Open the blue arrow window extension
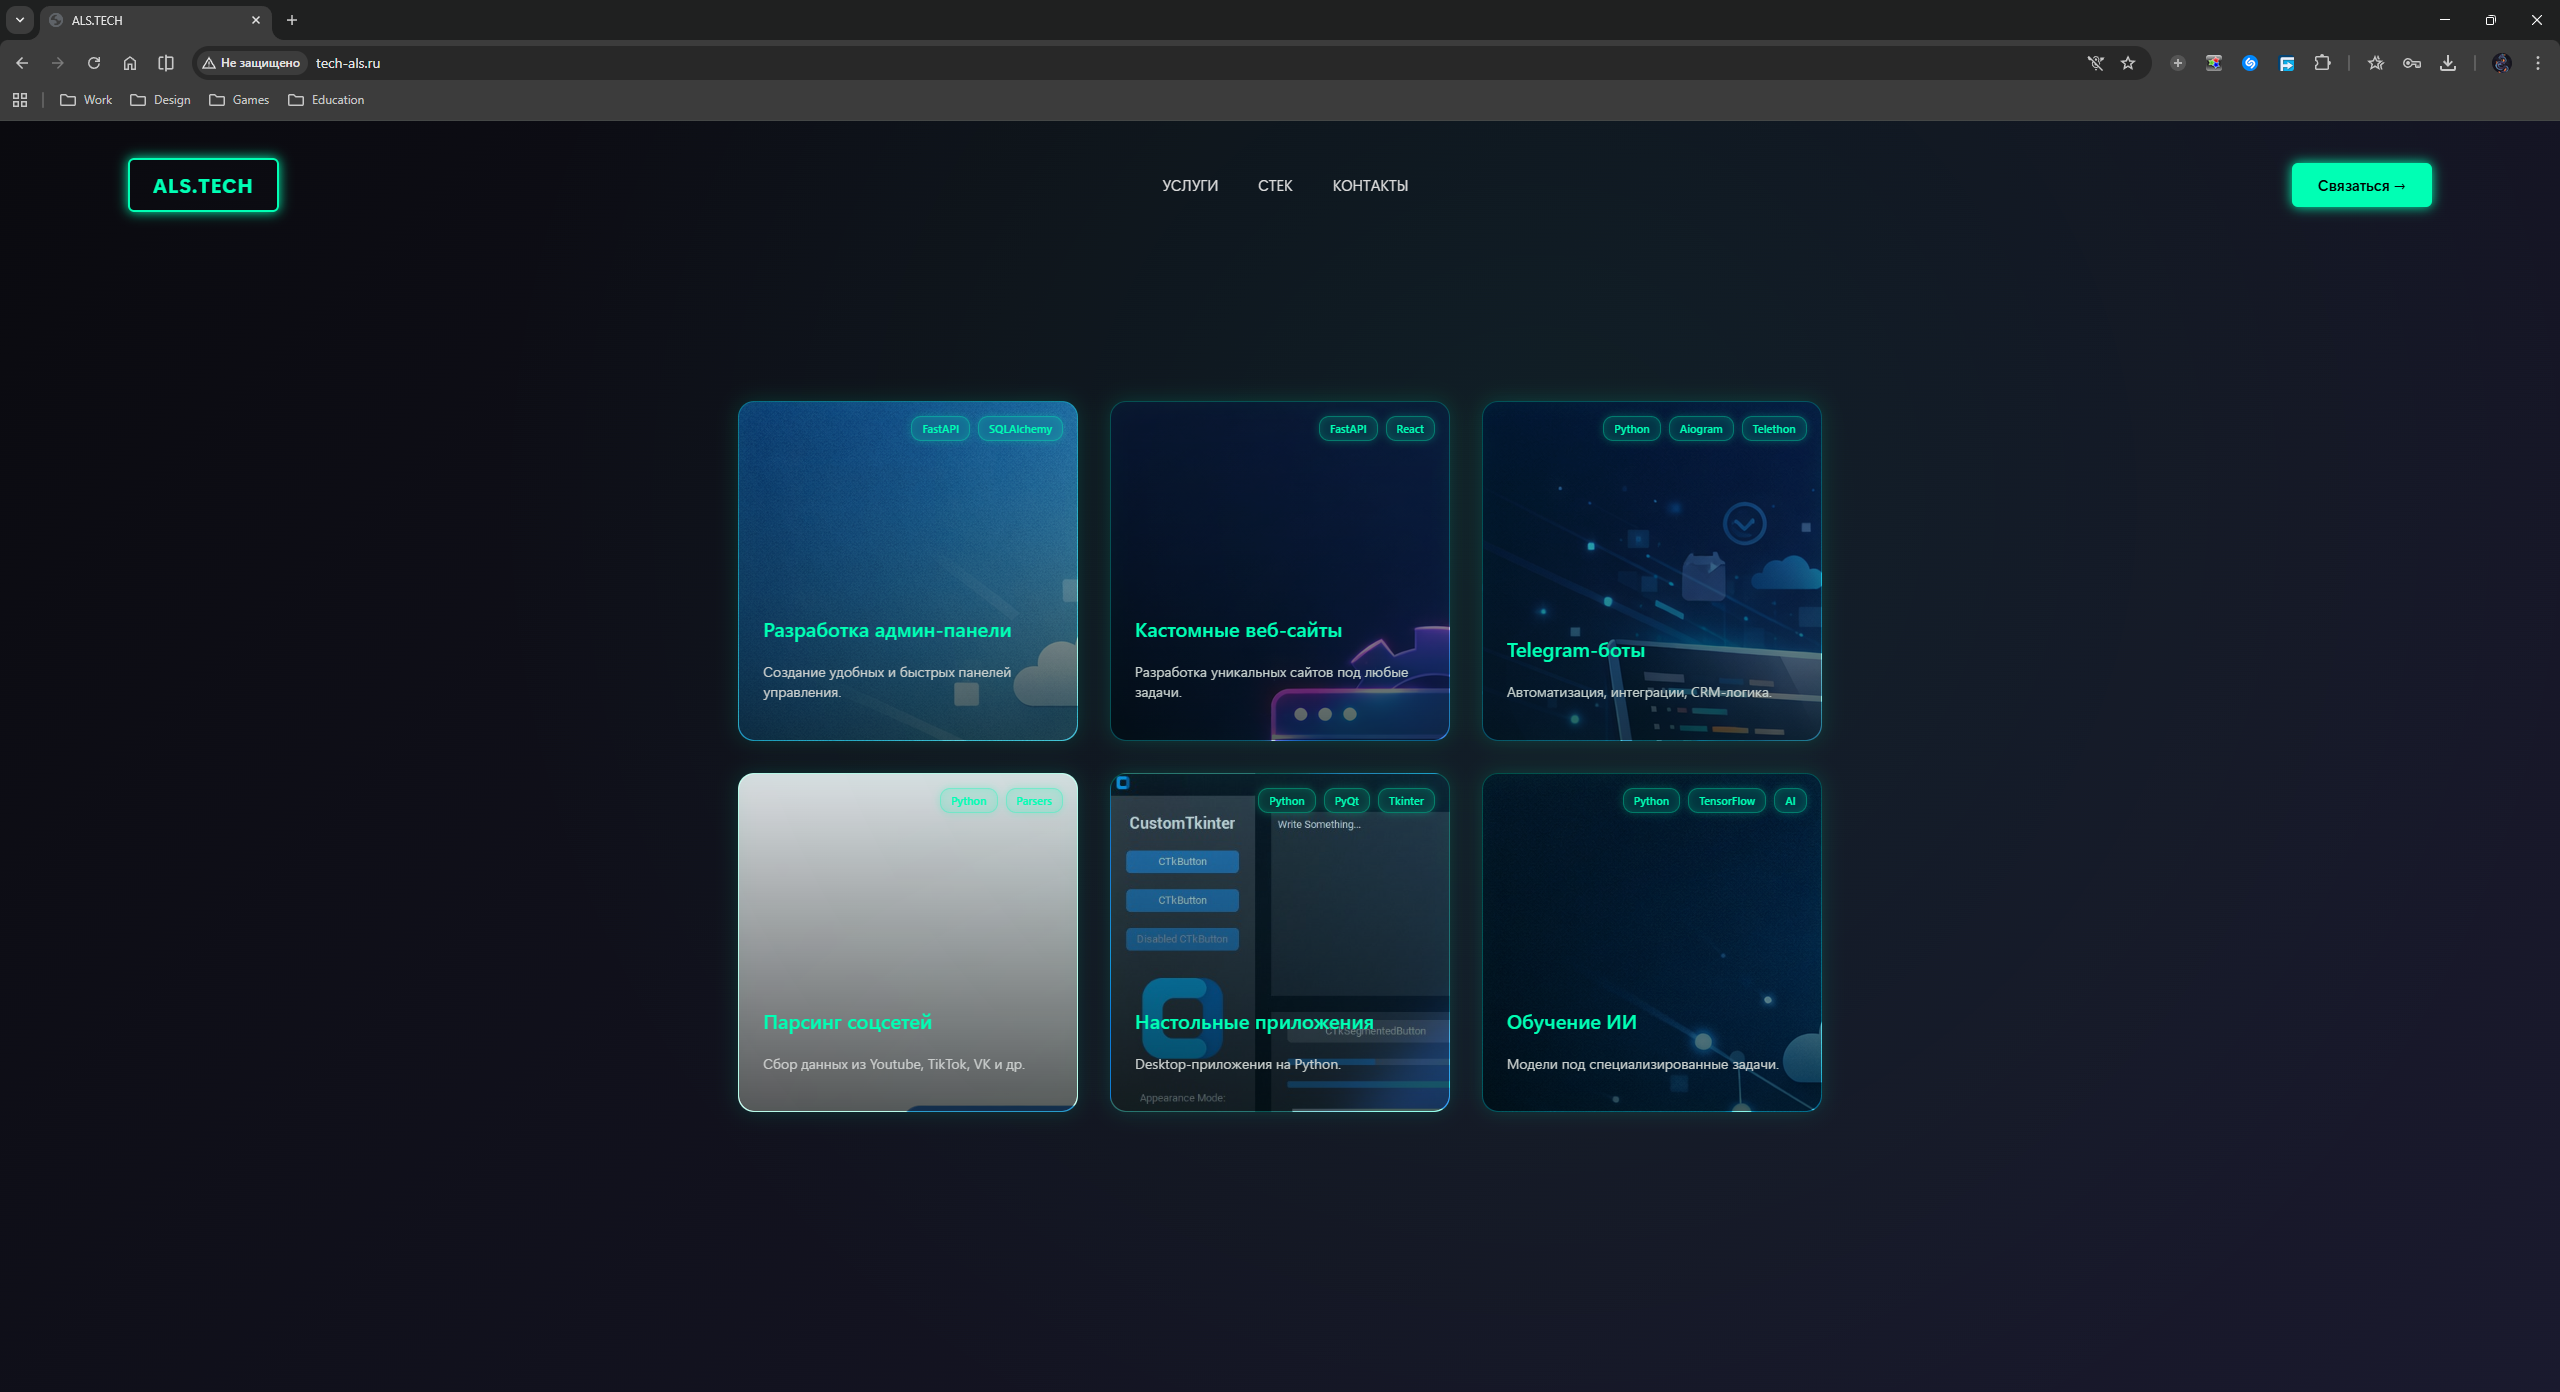The image size is (2560, 1392). pos(2287,63)
